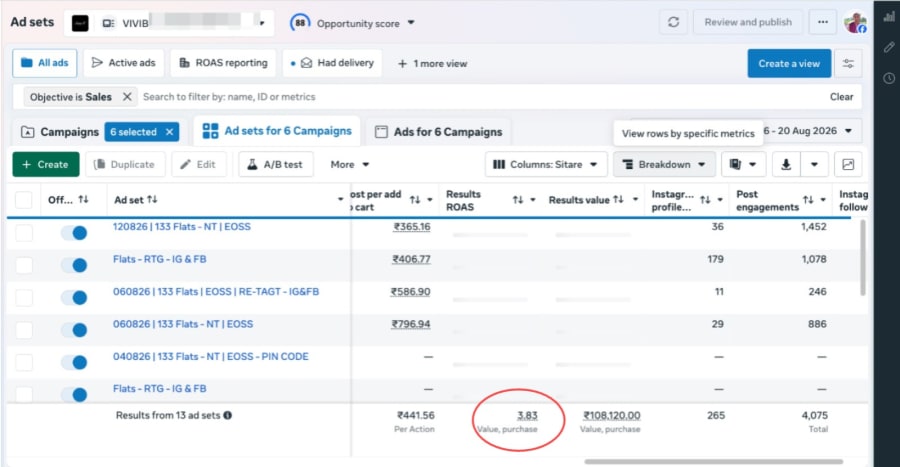
Task: Sort by Instagram profile visits column
Action: pos(705,200)
